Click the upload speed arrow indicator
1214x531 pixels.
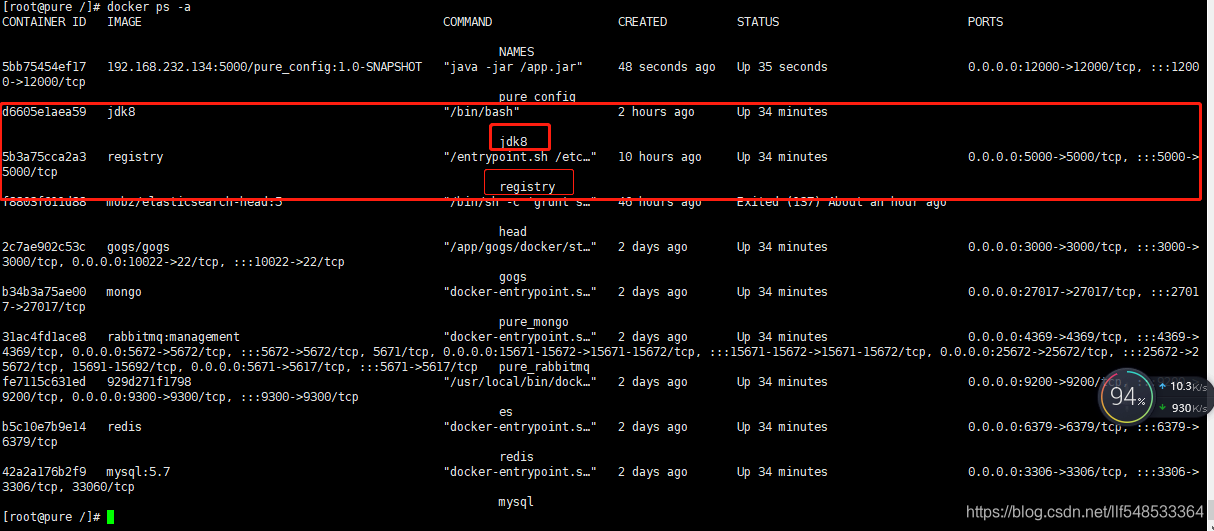[x=1163, y=387]
